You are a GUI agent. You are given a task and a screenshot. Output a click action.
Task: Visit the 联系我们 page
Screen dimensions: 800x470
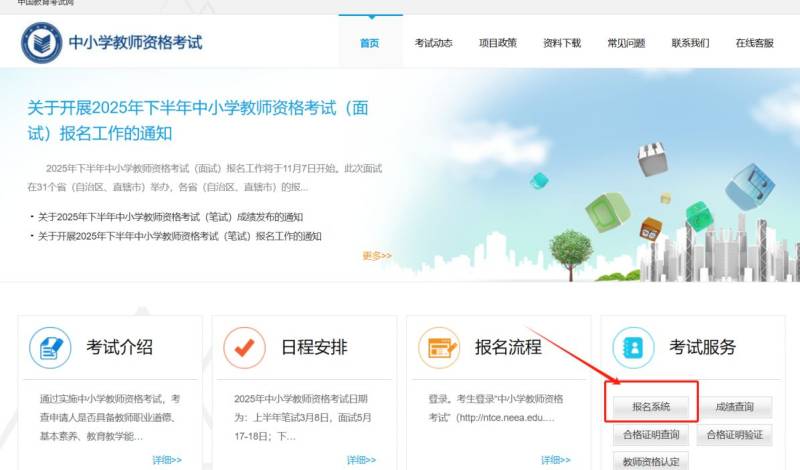[690, 43]
